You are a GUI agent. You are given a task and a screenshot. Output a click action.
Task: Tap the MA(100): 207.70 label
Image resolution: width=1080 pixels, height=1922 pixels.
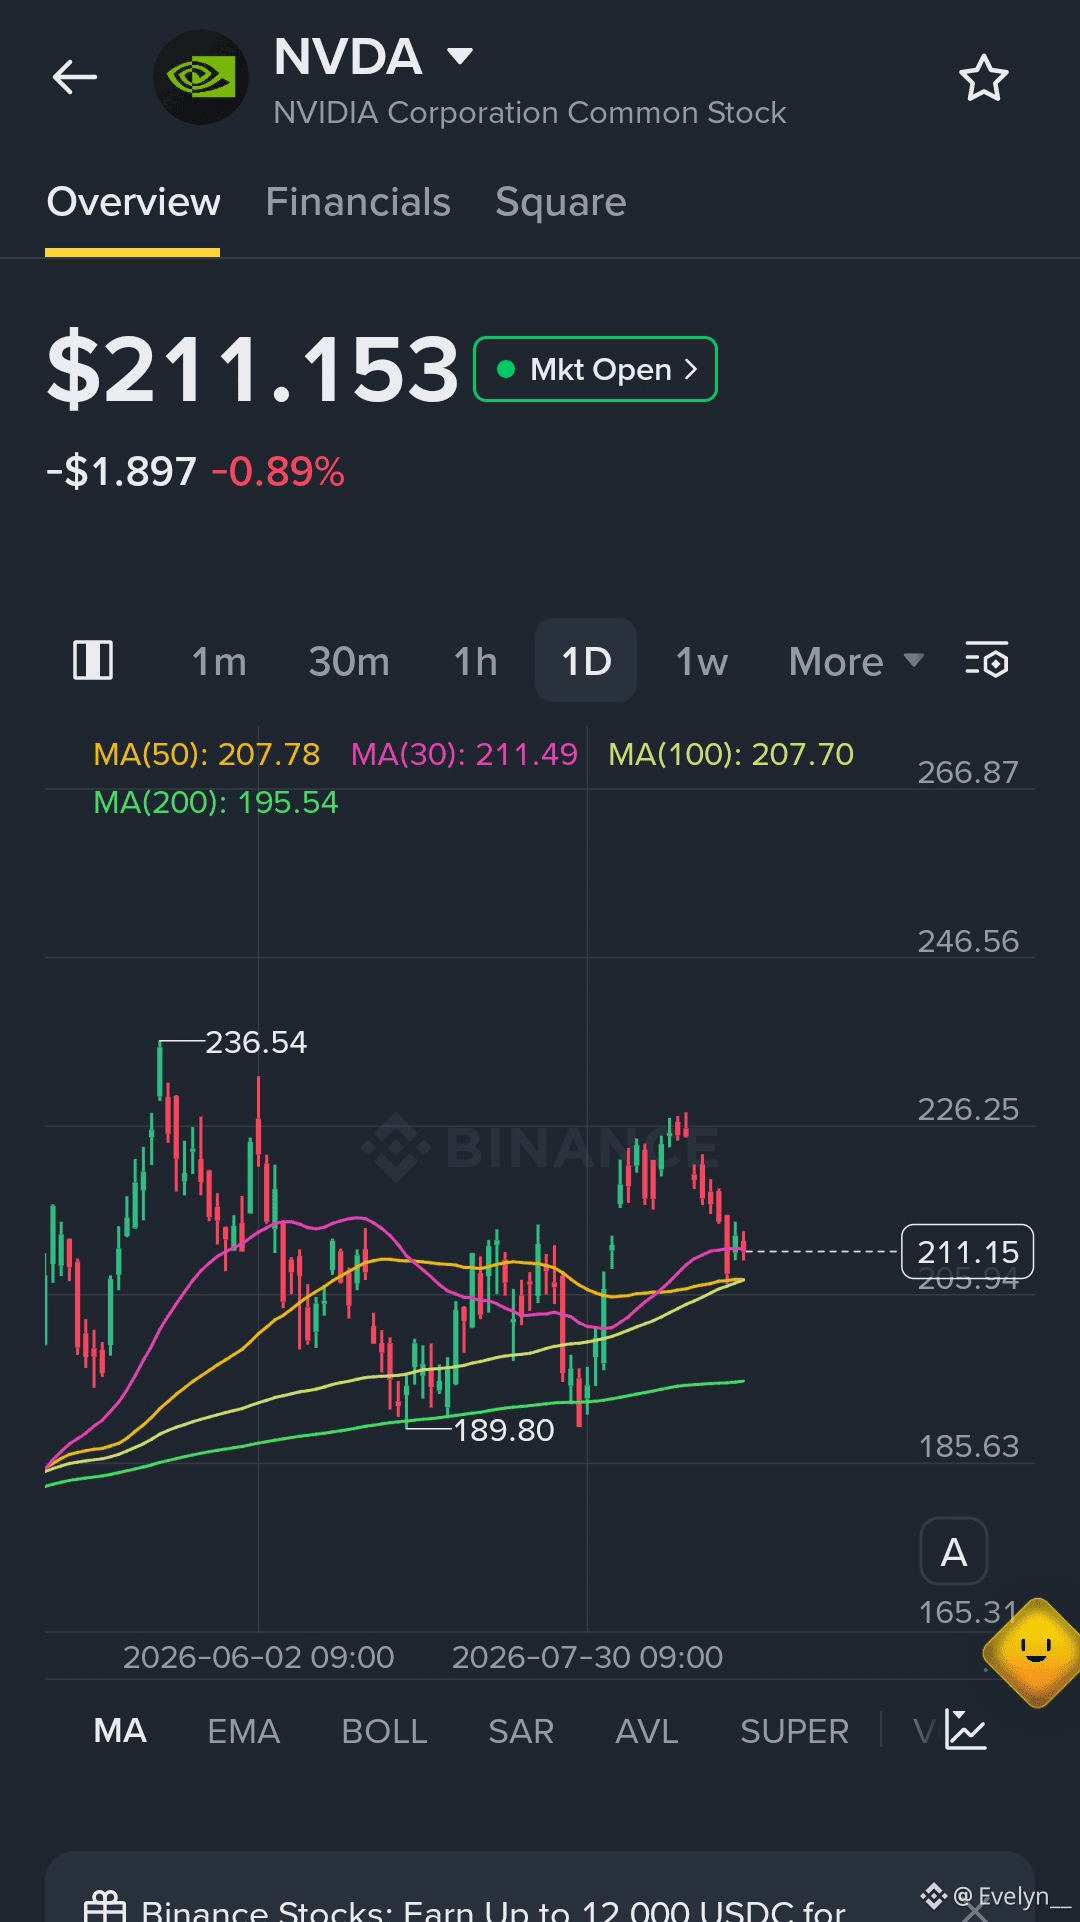731,754
